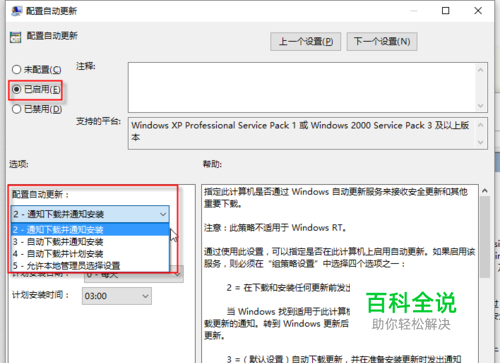This screenshot has width=500, height=363.
Task: Click the 计划安装时间 label
Action: pyautogui.click(x=41, y=295)
